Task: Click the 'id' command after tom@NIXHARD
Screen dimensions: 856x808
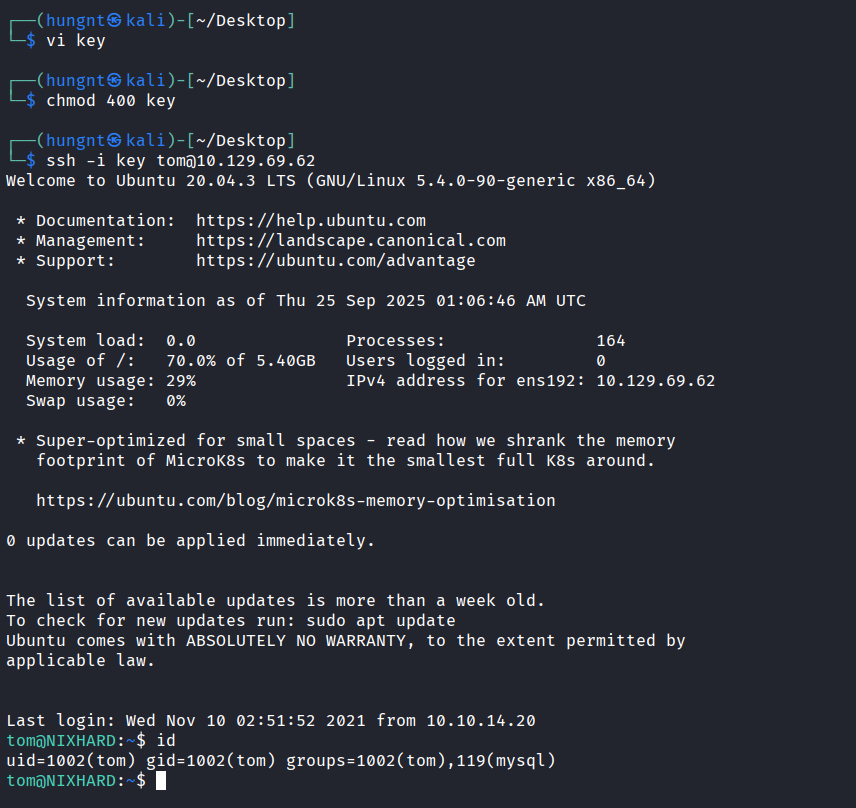Action: [165, 741]
